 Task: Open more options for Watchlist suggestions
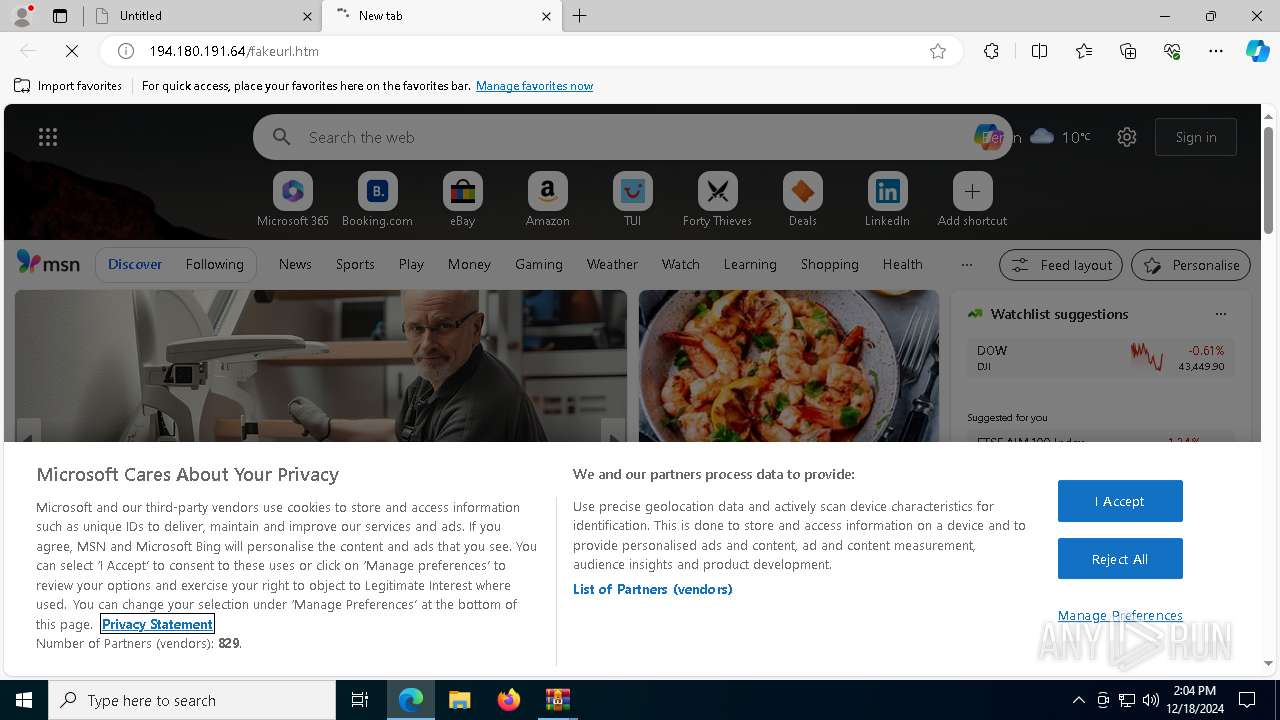click(1220, 314)
